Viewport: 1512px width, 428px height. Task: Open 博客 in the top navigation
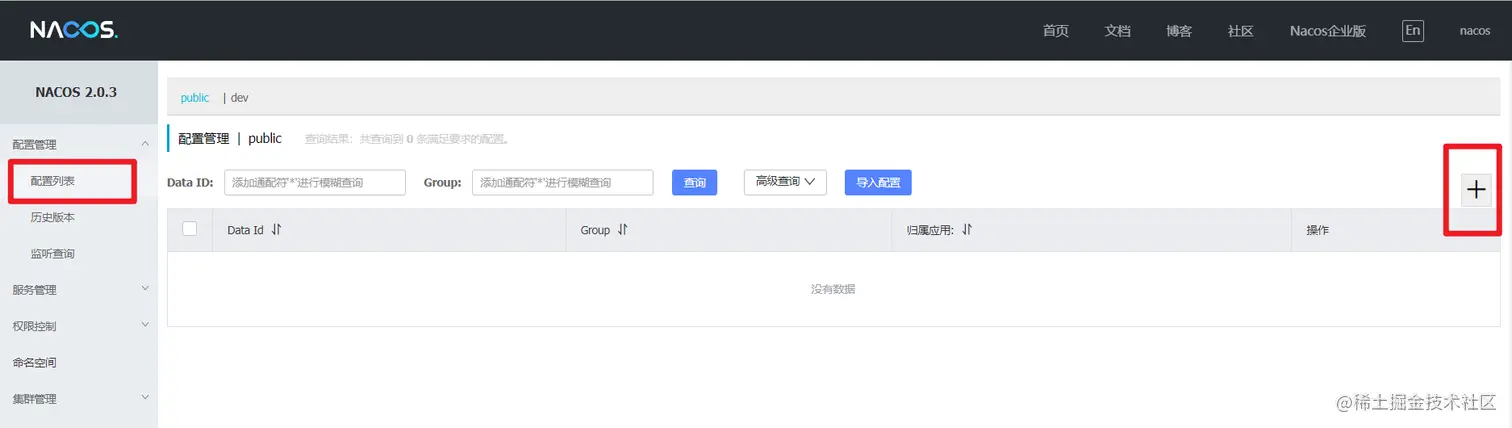point(1179,31)
